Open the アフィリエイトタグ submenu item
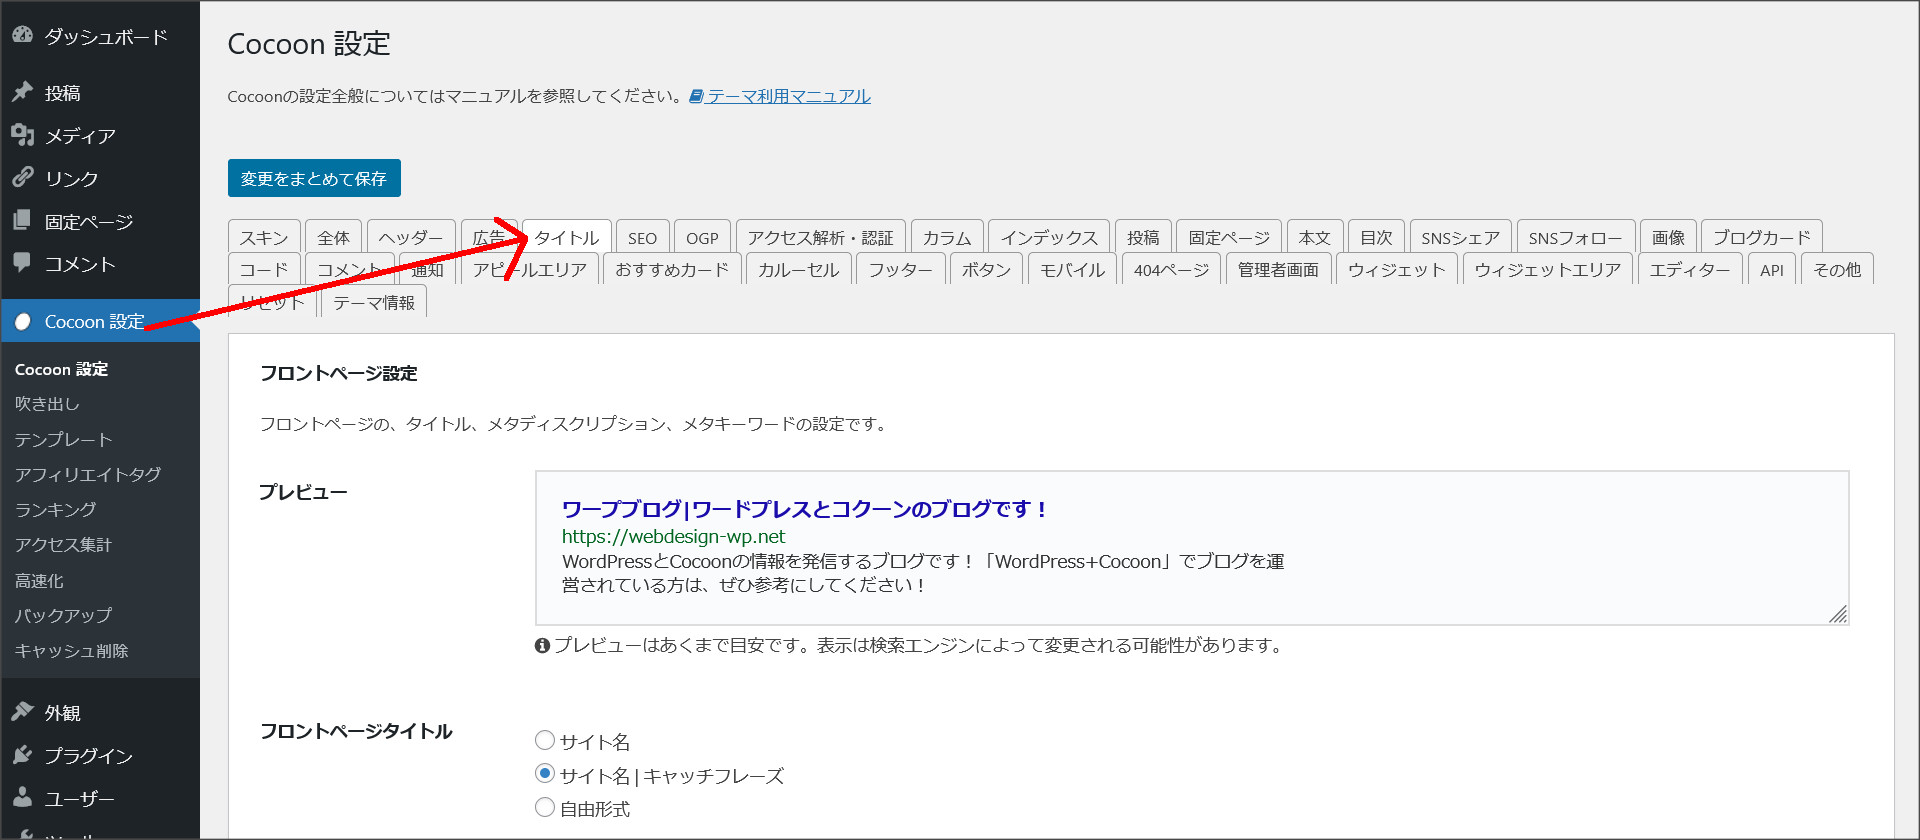Image resolution: width=1920 pixels, height=840 pixels. coord(88,474)
